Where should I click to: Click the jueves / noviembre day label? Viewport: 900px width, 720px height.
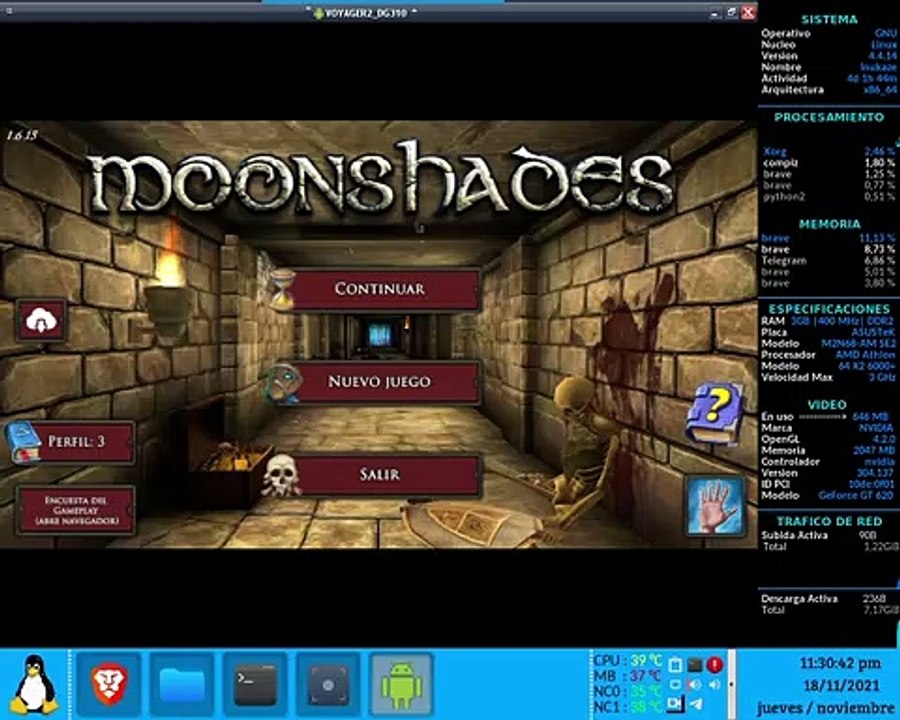click(x=826, y=707)
